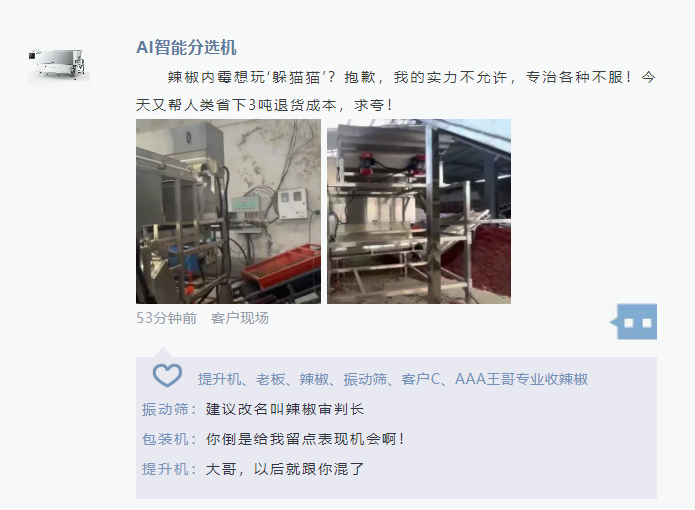View the second photo with red chili pile

[419, 211]
